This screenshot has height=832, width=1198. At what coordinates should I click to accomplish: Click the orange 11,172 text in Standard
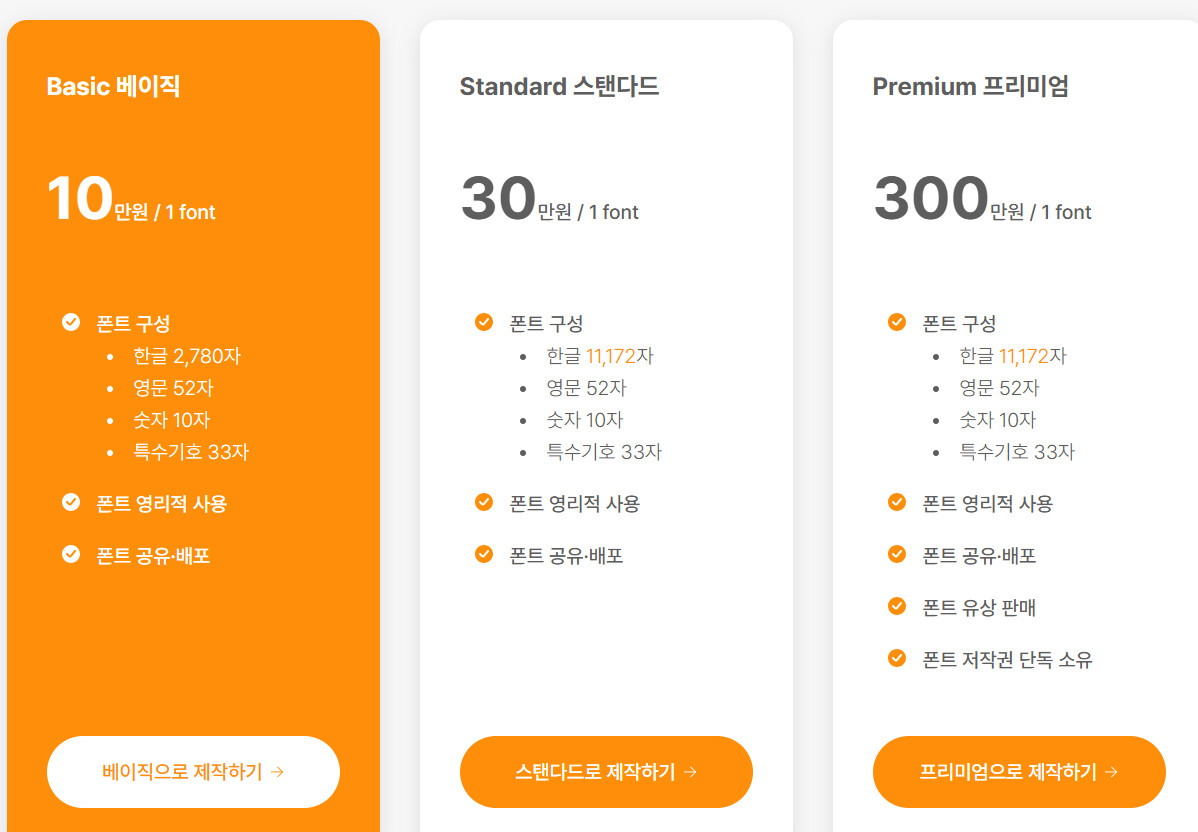coord(611,356)
